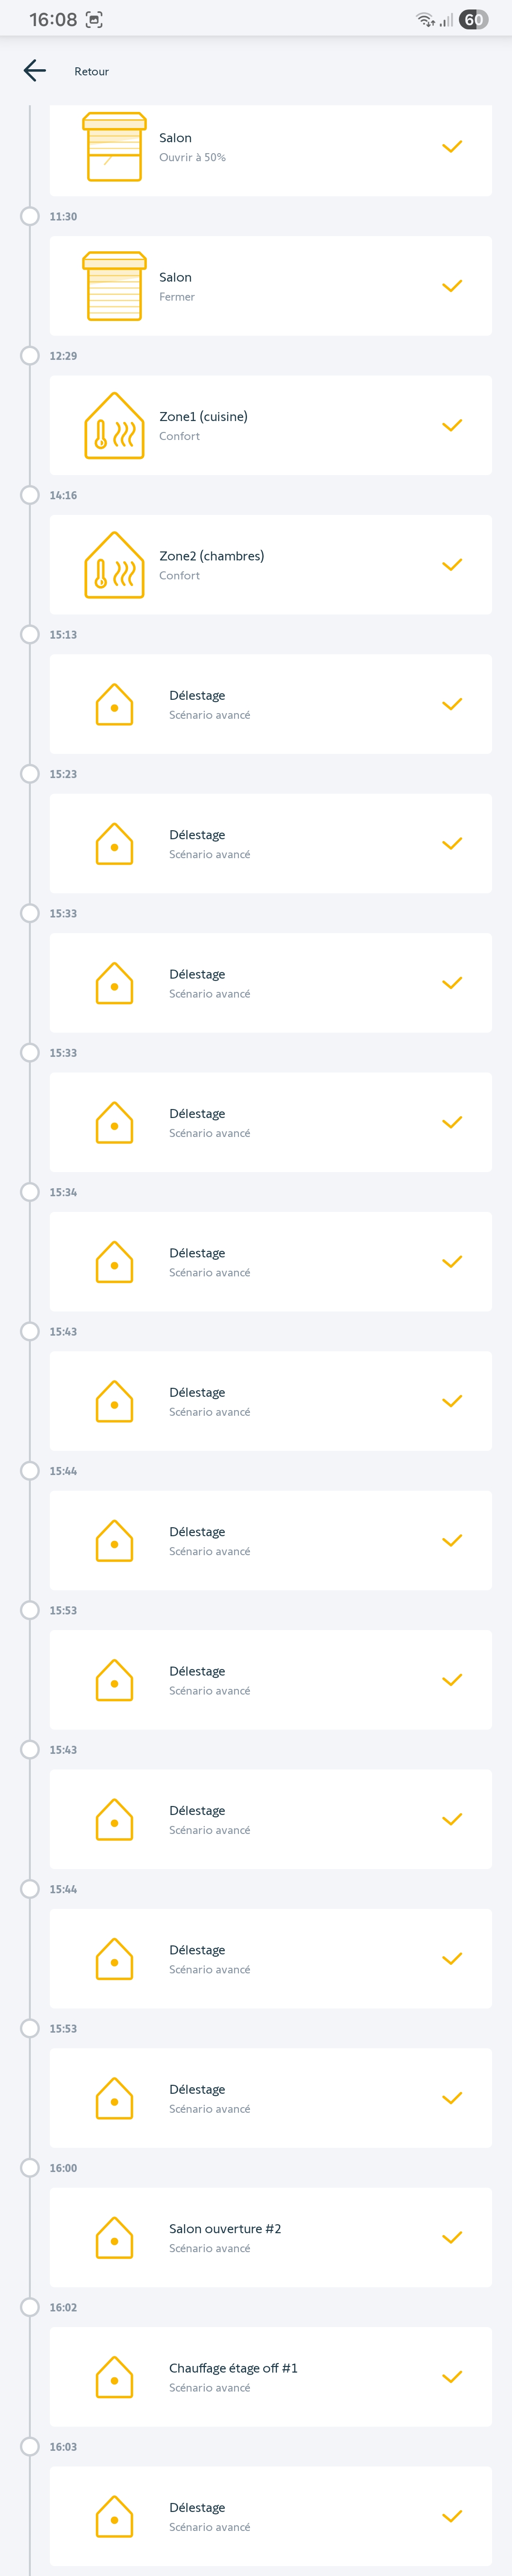Image resolution: width=512 pixels, height=2576 pixels.
Task: Tap the checkmark for Chauffage étage off #1
Action: pos(452,2377)
